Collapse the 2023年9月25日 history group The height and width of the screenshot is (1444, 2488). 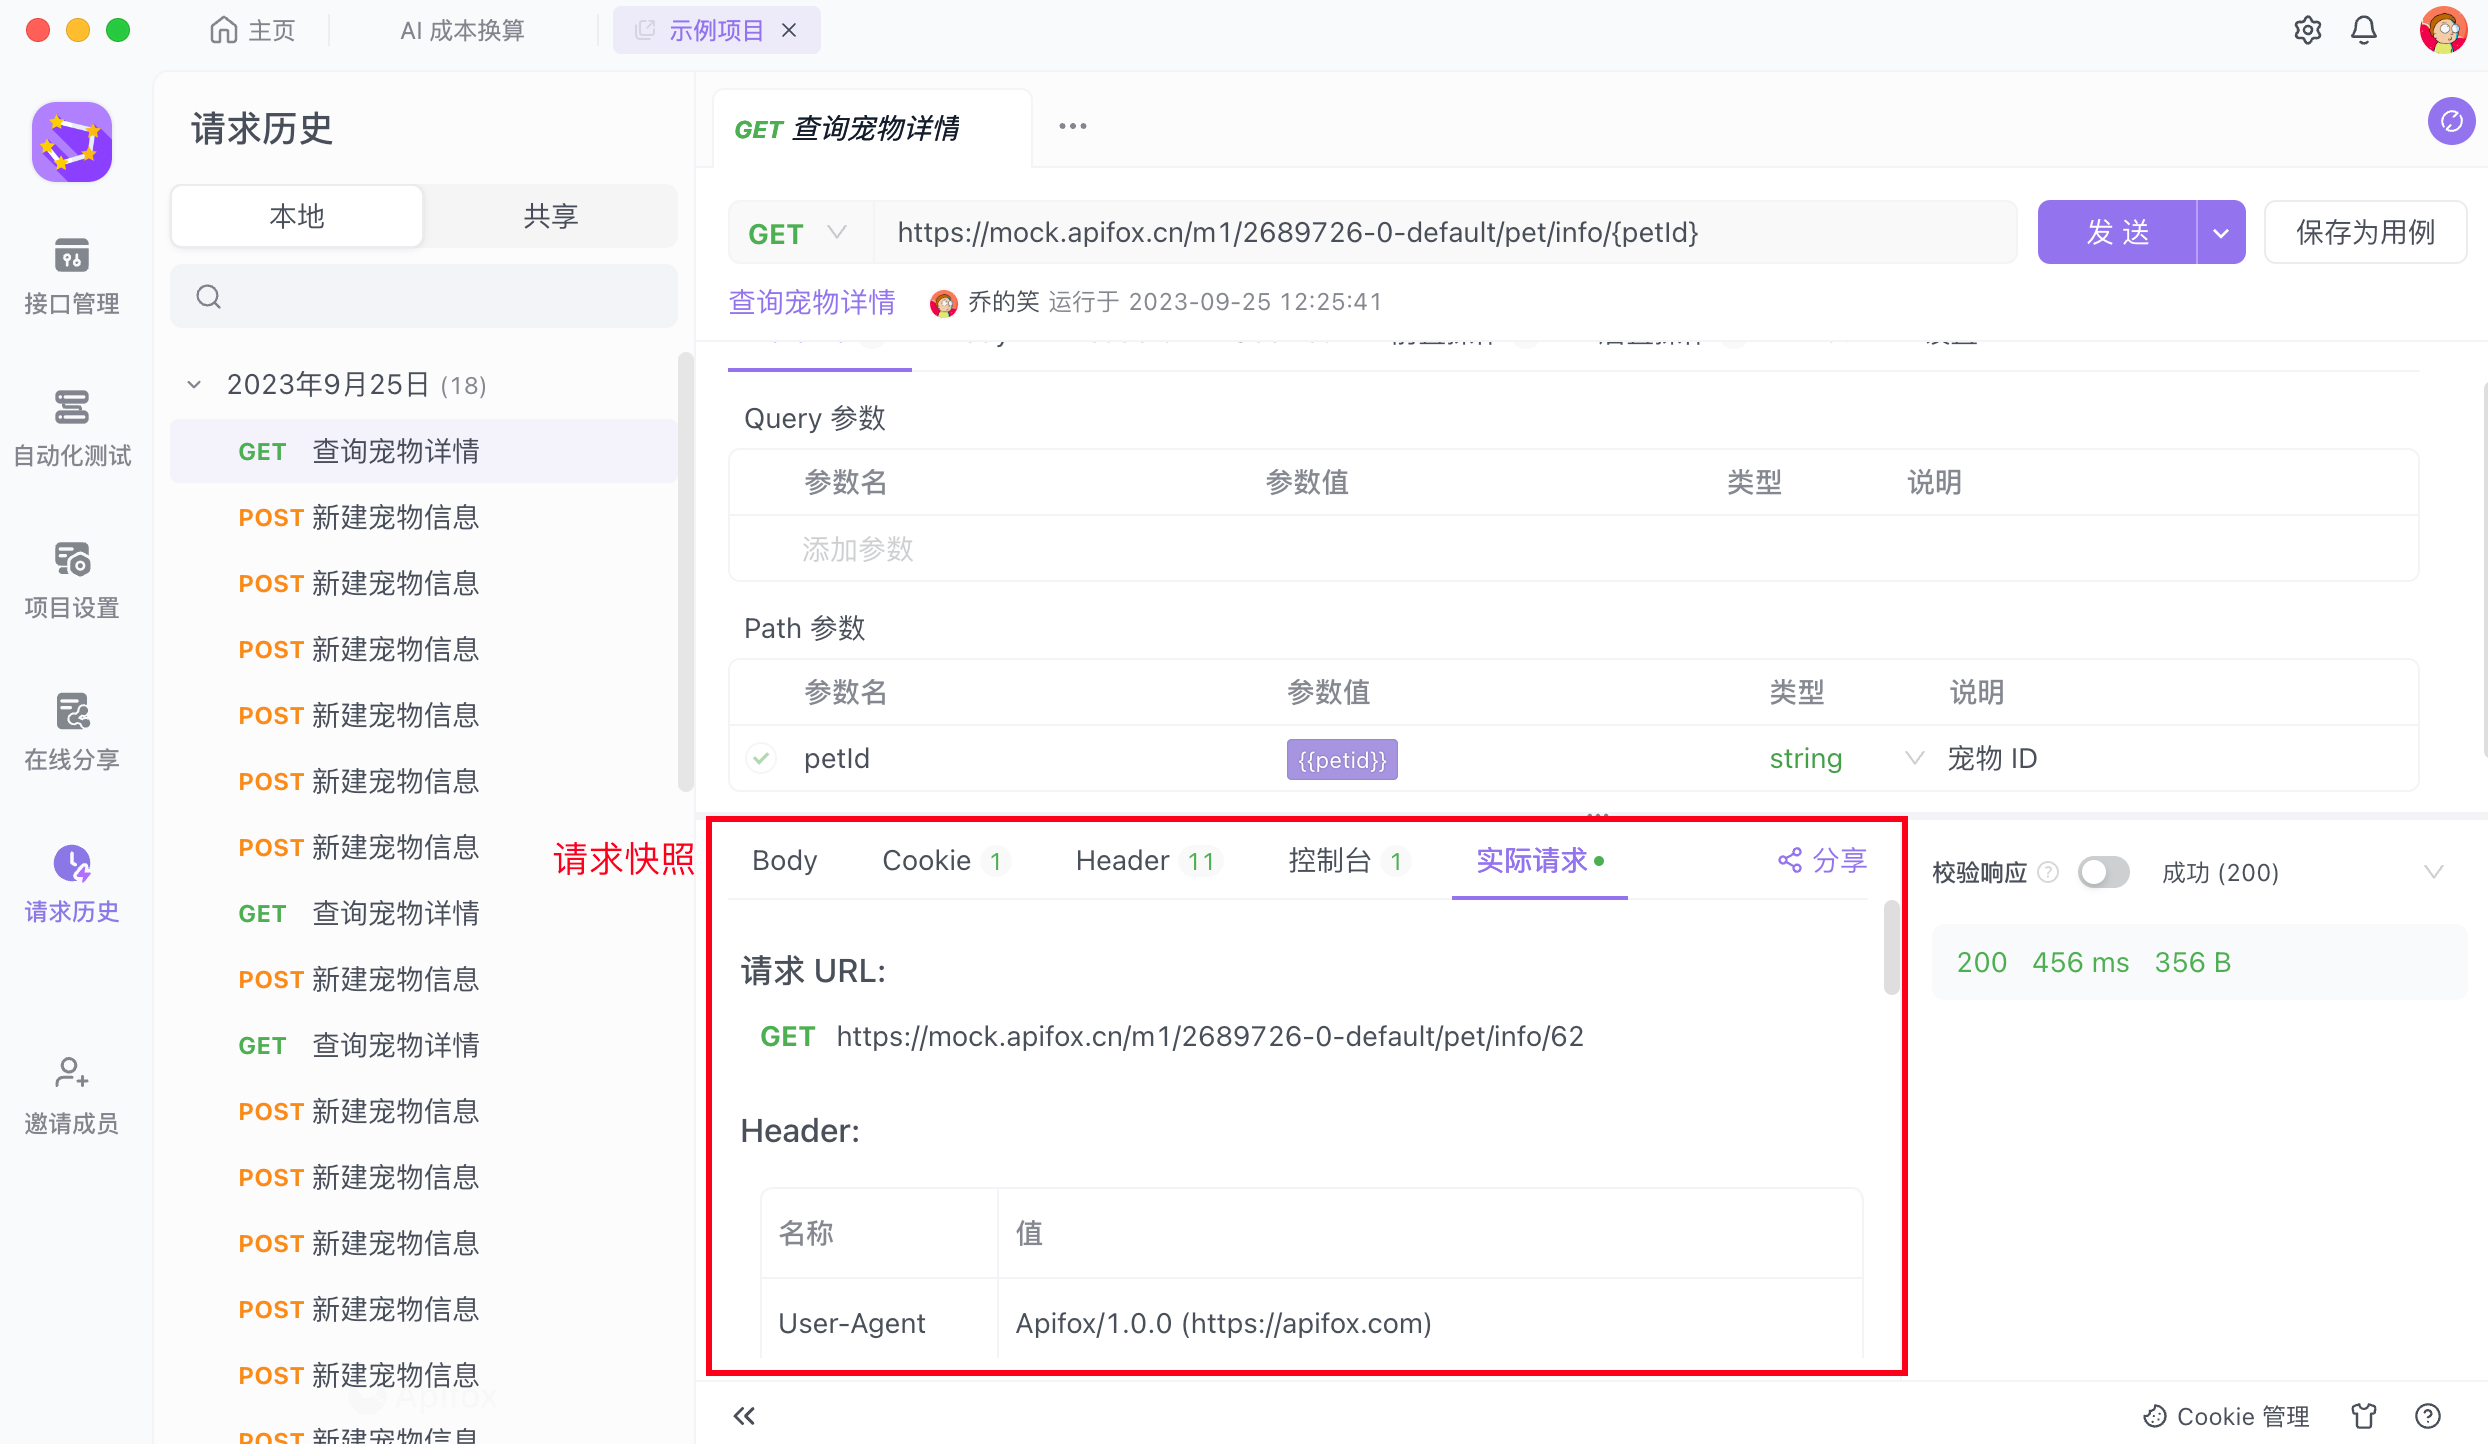click(x=195, y=385)
